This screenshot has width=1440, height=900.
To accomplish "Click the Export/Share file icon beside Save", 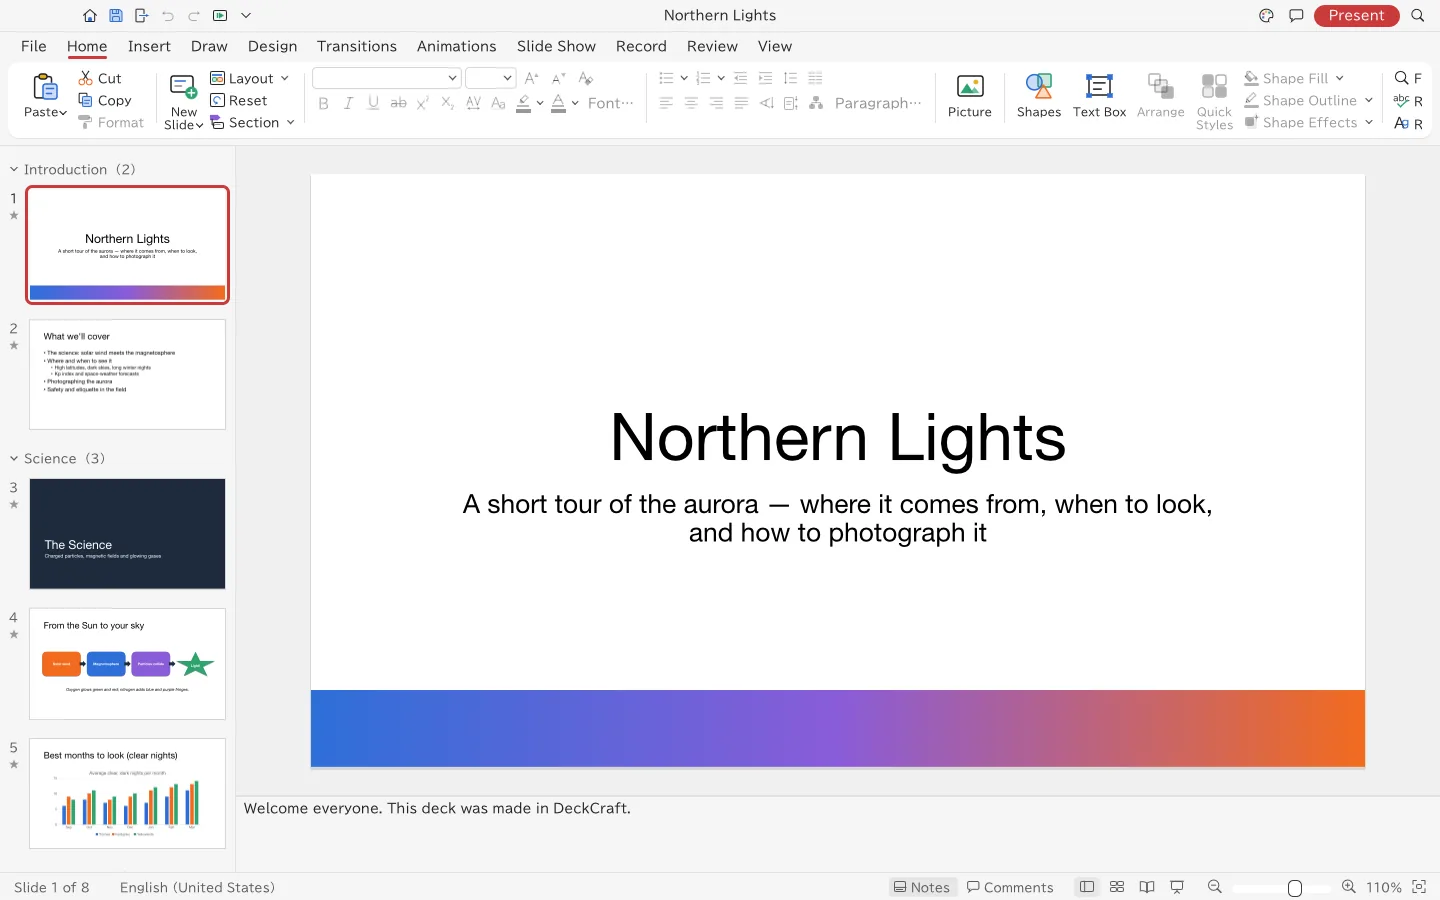I will click(142, 15).
